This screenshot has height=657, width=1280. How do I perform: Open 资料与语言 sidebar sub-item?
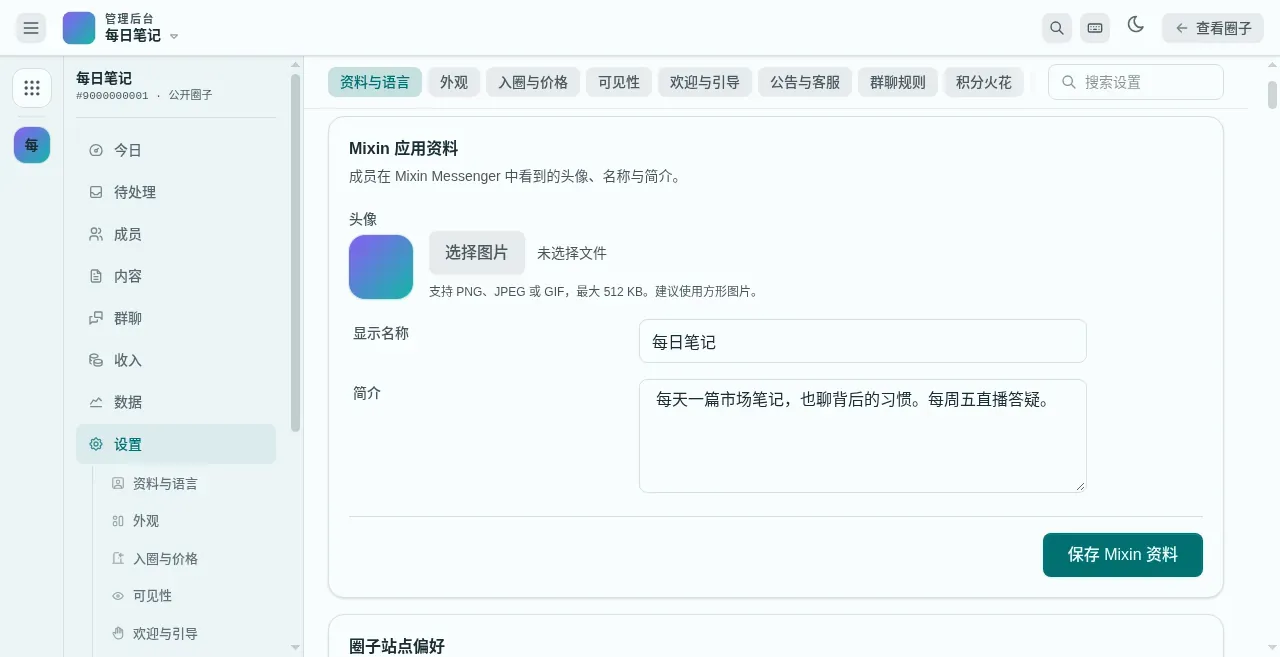coord(154,483)
